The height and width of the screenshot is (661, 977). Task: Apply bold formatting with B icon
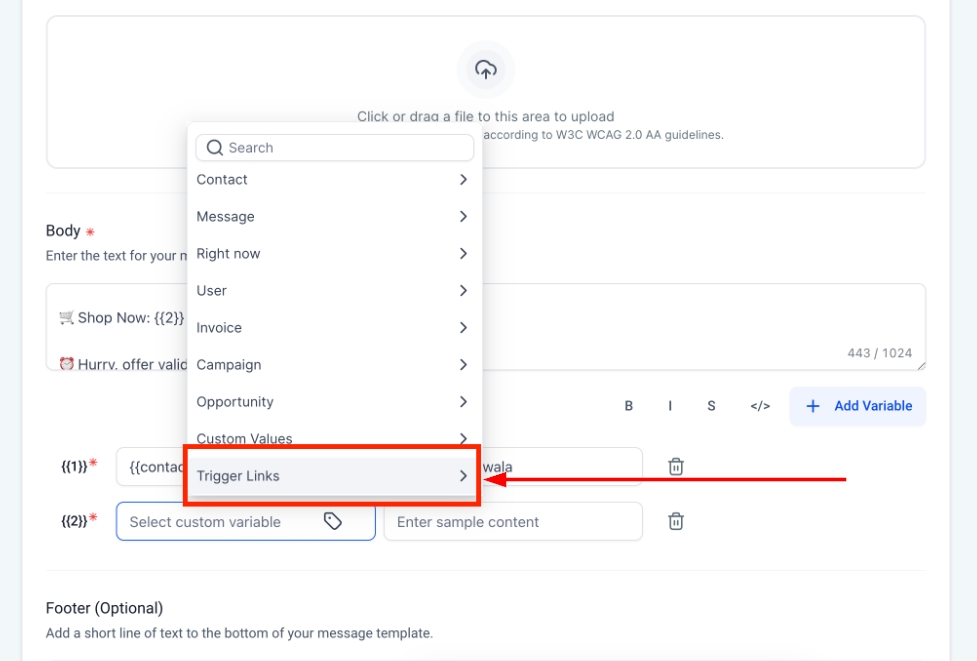629,406
